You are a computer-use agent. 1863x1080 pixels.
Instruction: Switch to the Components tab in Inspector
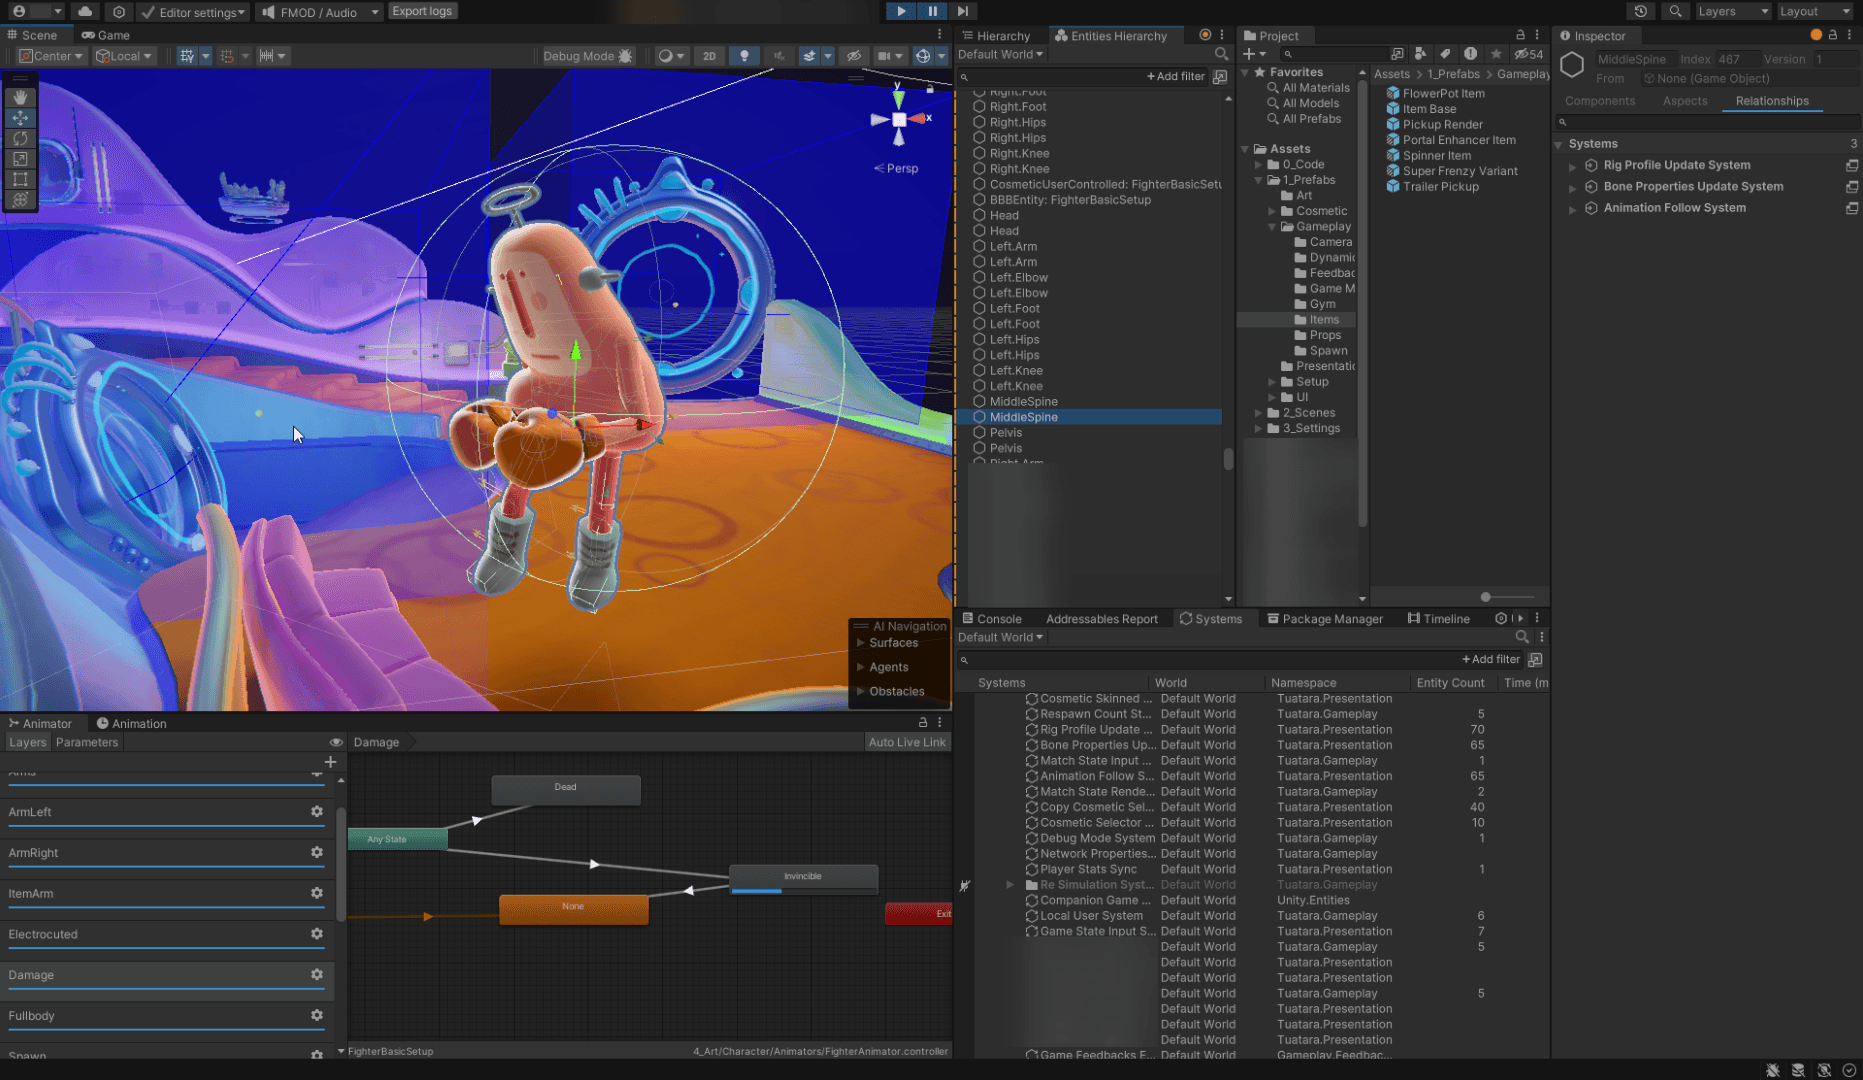[x=1599, y=101]
